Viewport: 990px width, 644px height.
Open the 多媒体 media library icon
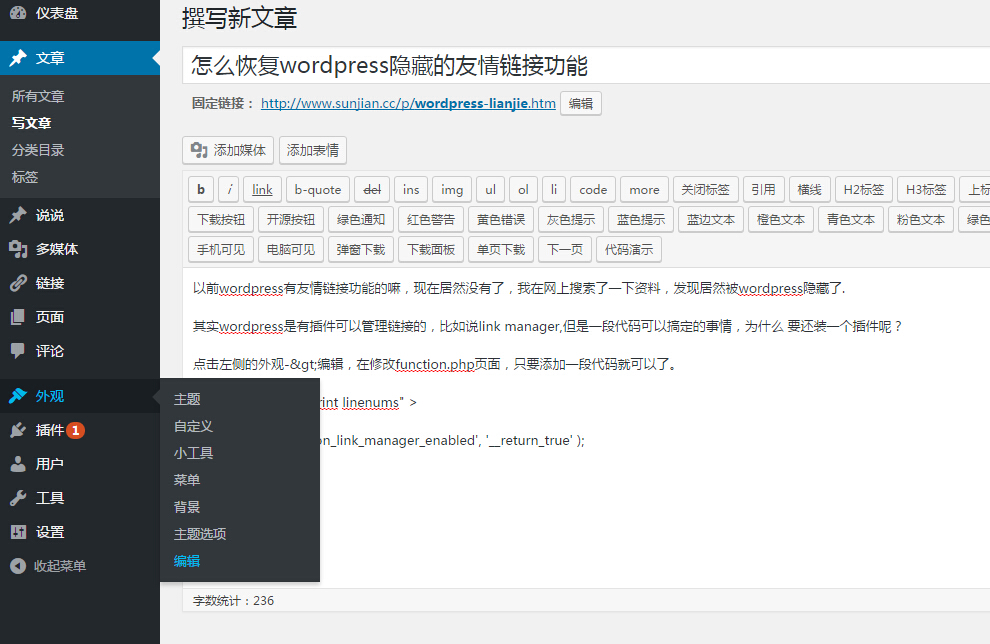(18, 249)
